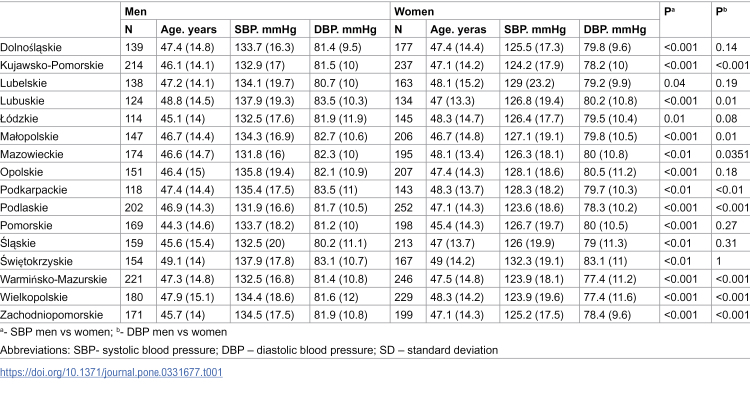Click the Women column group header
Screen dimensions: 750x405
click(414, 11)
